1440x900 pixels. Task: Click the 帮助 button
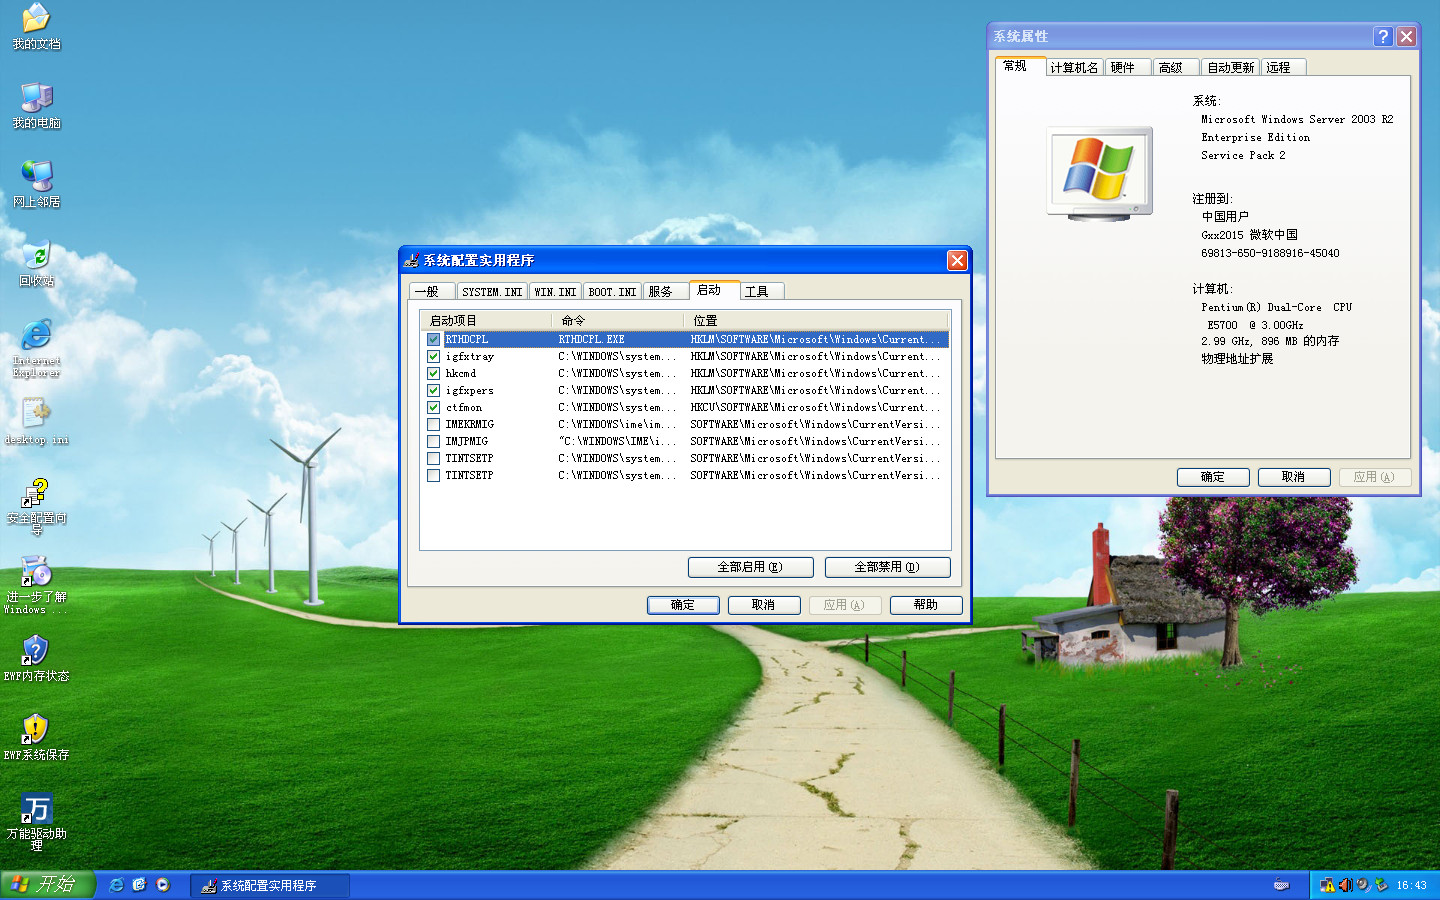pos(926,605)
